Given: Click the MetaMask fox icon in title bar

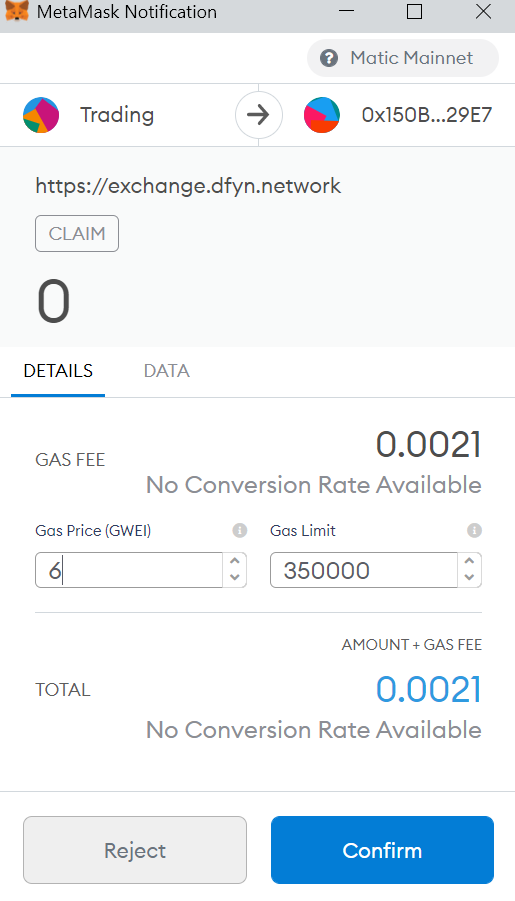Looking at the screenshot, I should click(16, 11).
